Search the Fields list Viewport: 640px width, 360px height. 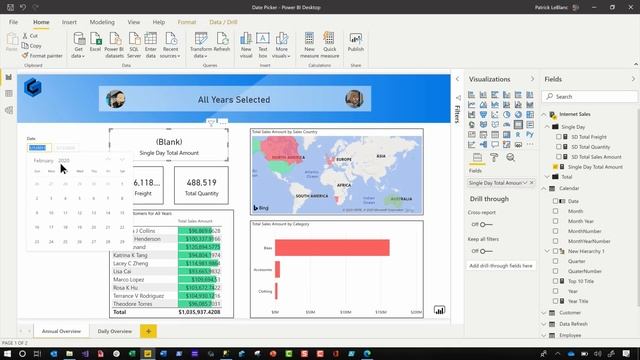coord(590,97)
